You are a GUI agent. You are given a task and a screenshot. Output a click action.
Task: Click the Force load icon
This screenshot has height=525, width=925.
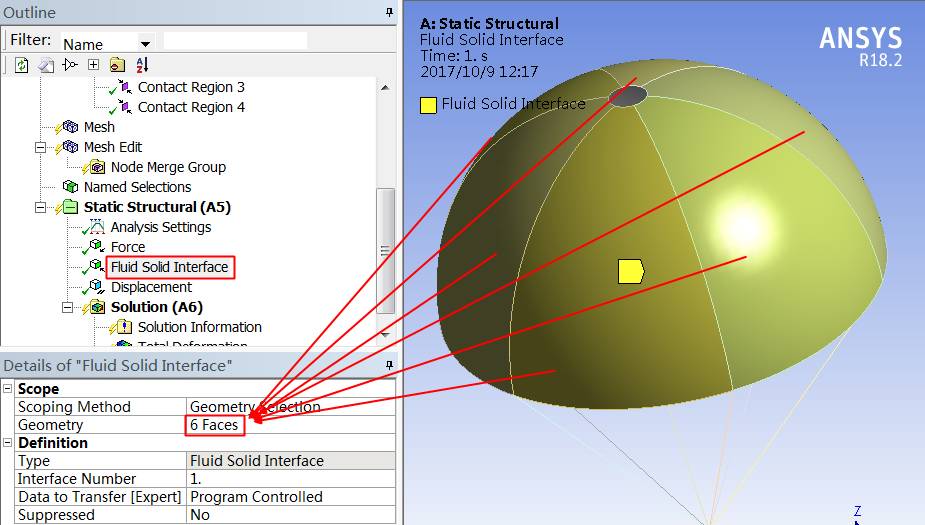97,246
